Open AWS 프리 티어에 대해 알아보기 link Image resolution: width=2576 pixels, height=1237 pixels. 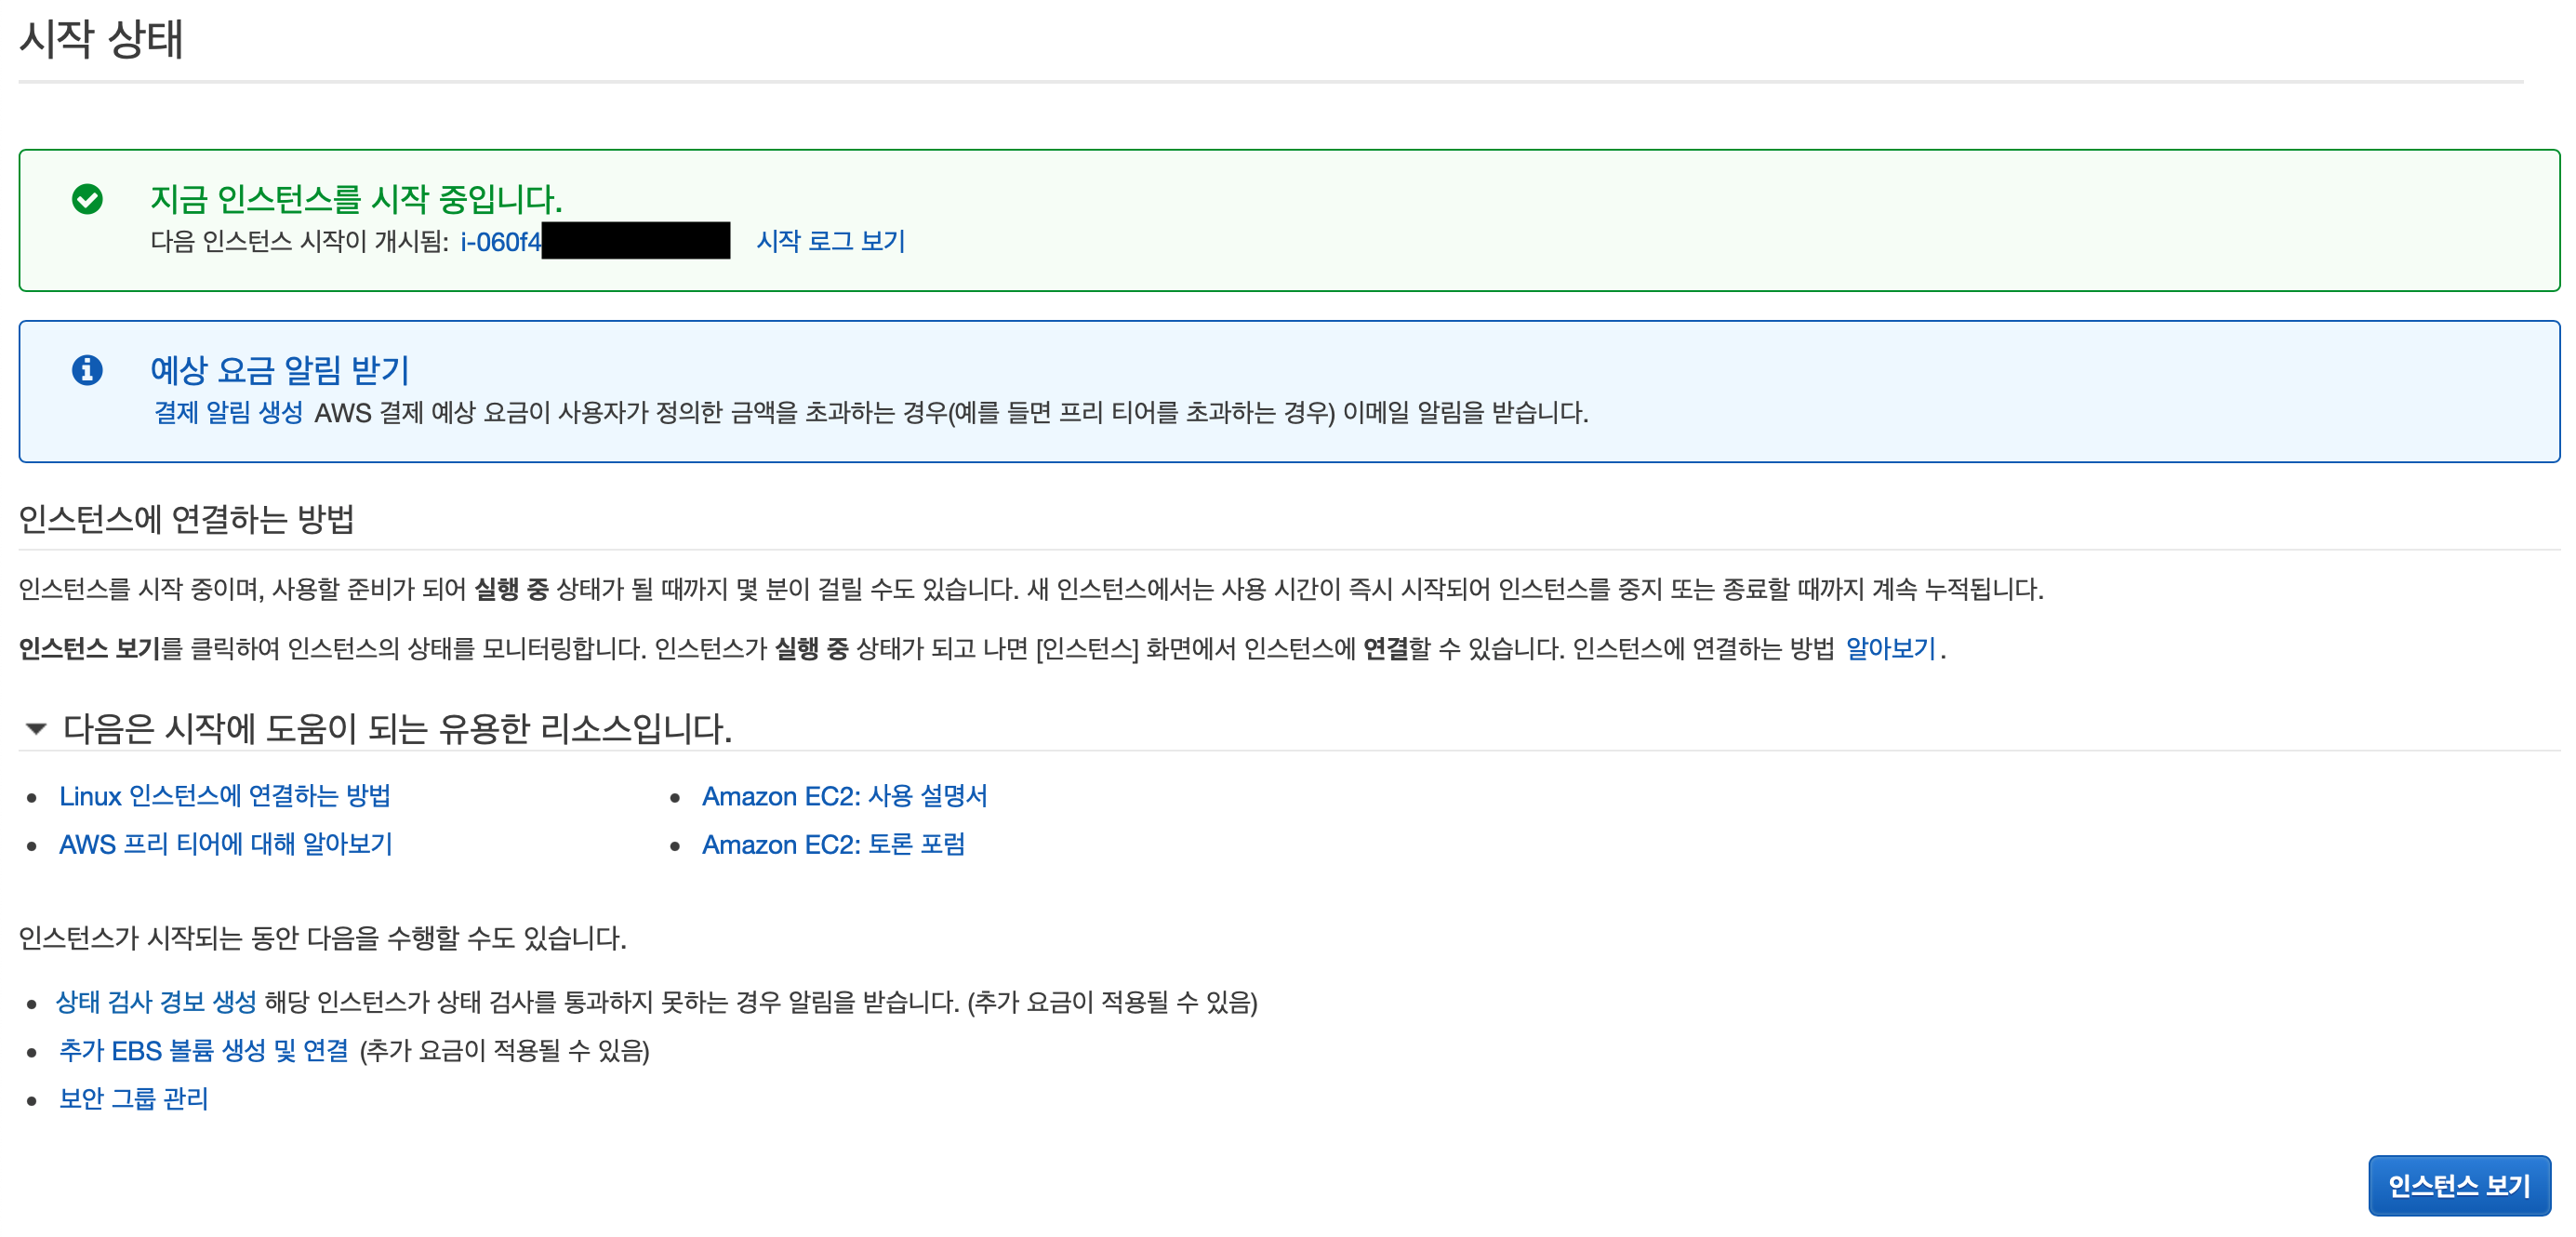coord(225,844)
